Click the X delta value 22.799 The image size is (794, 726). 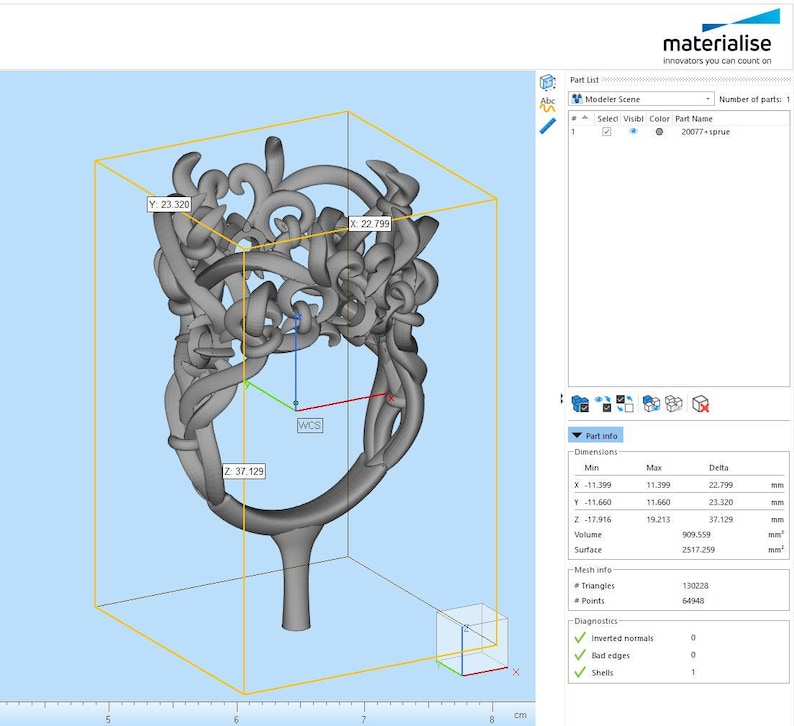point(721,485)
